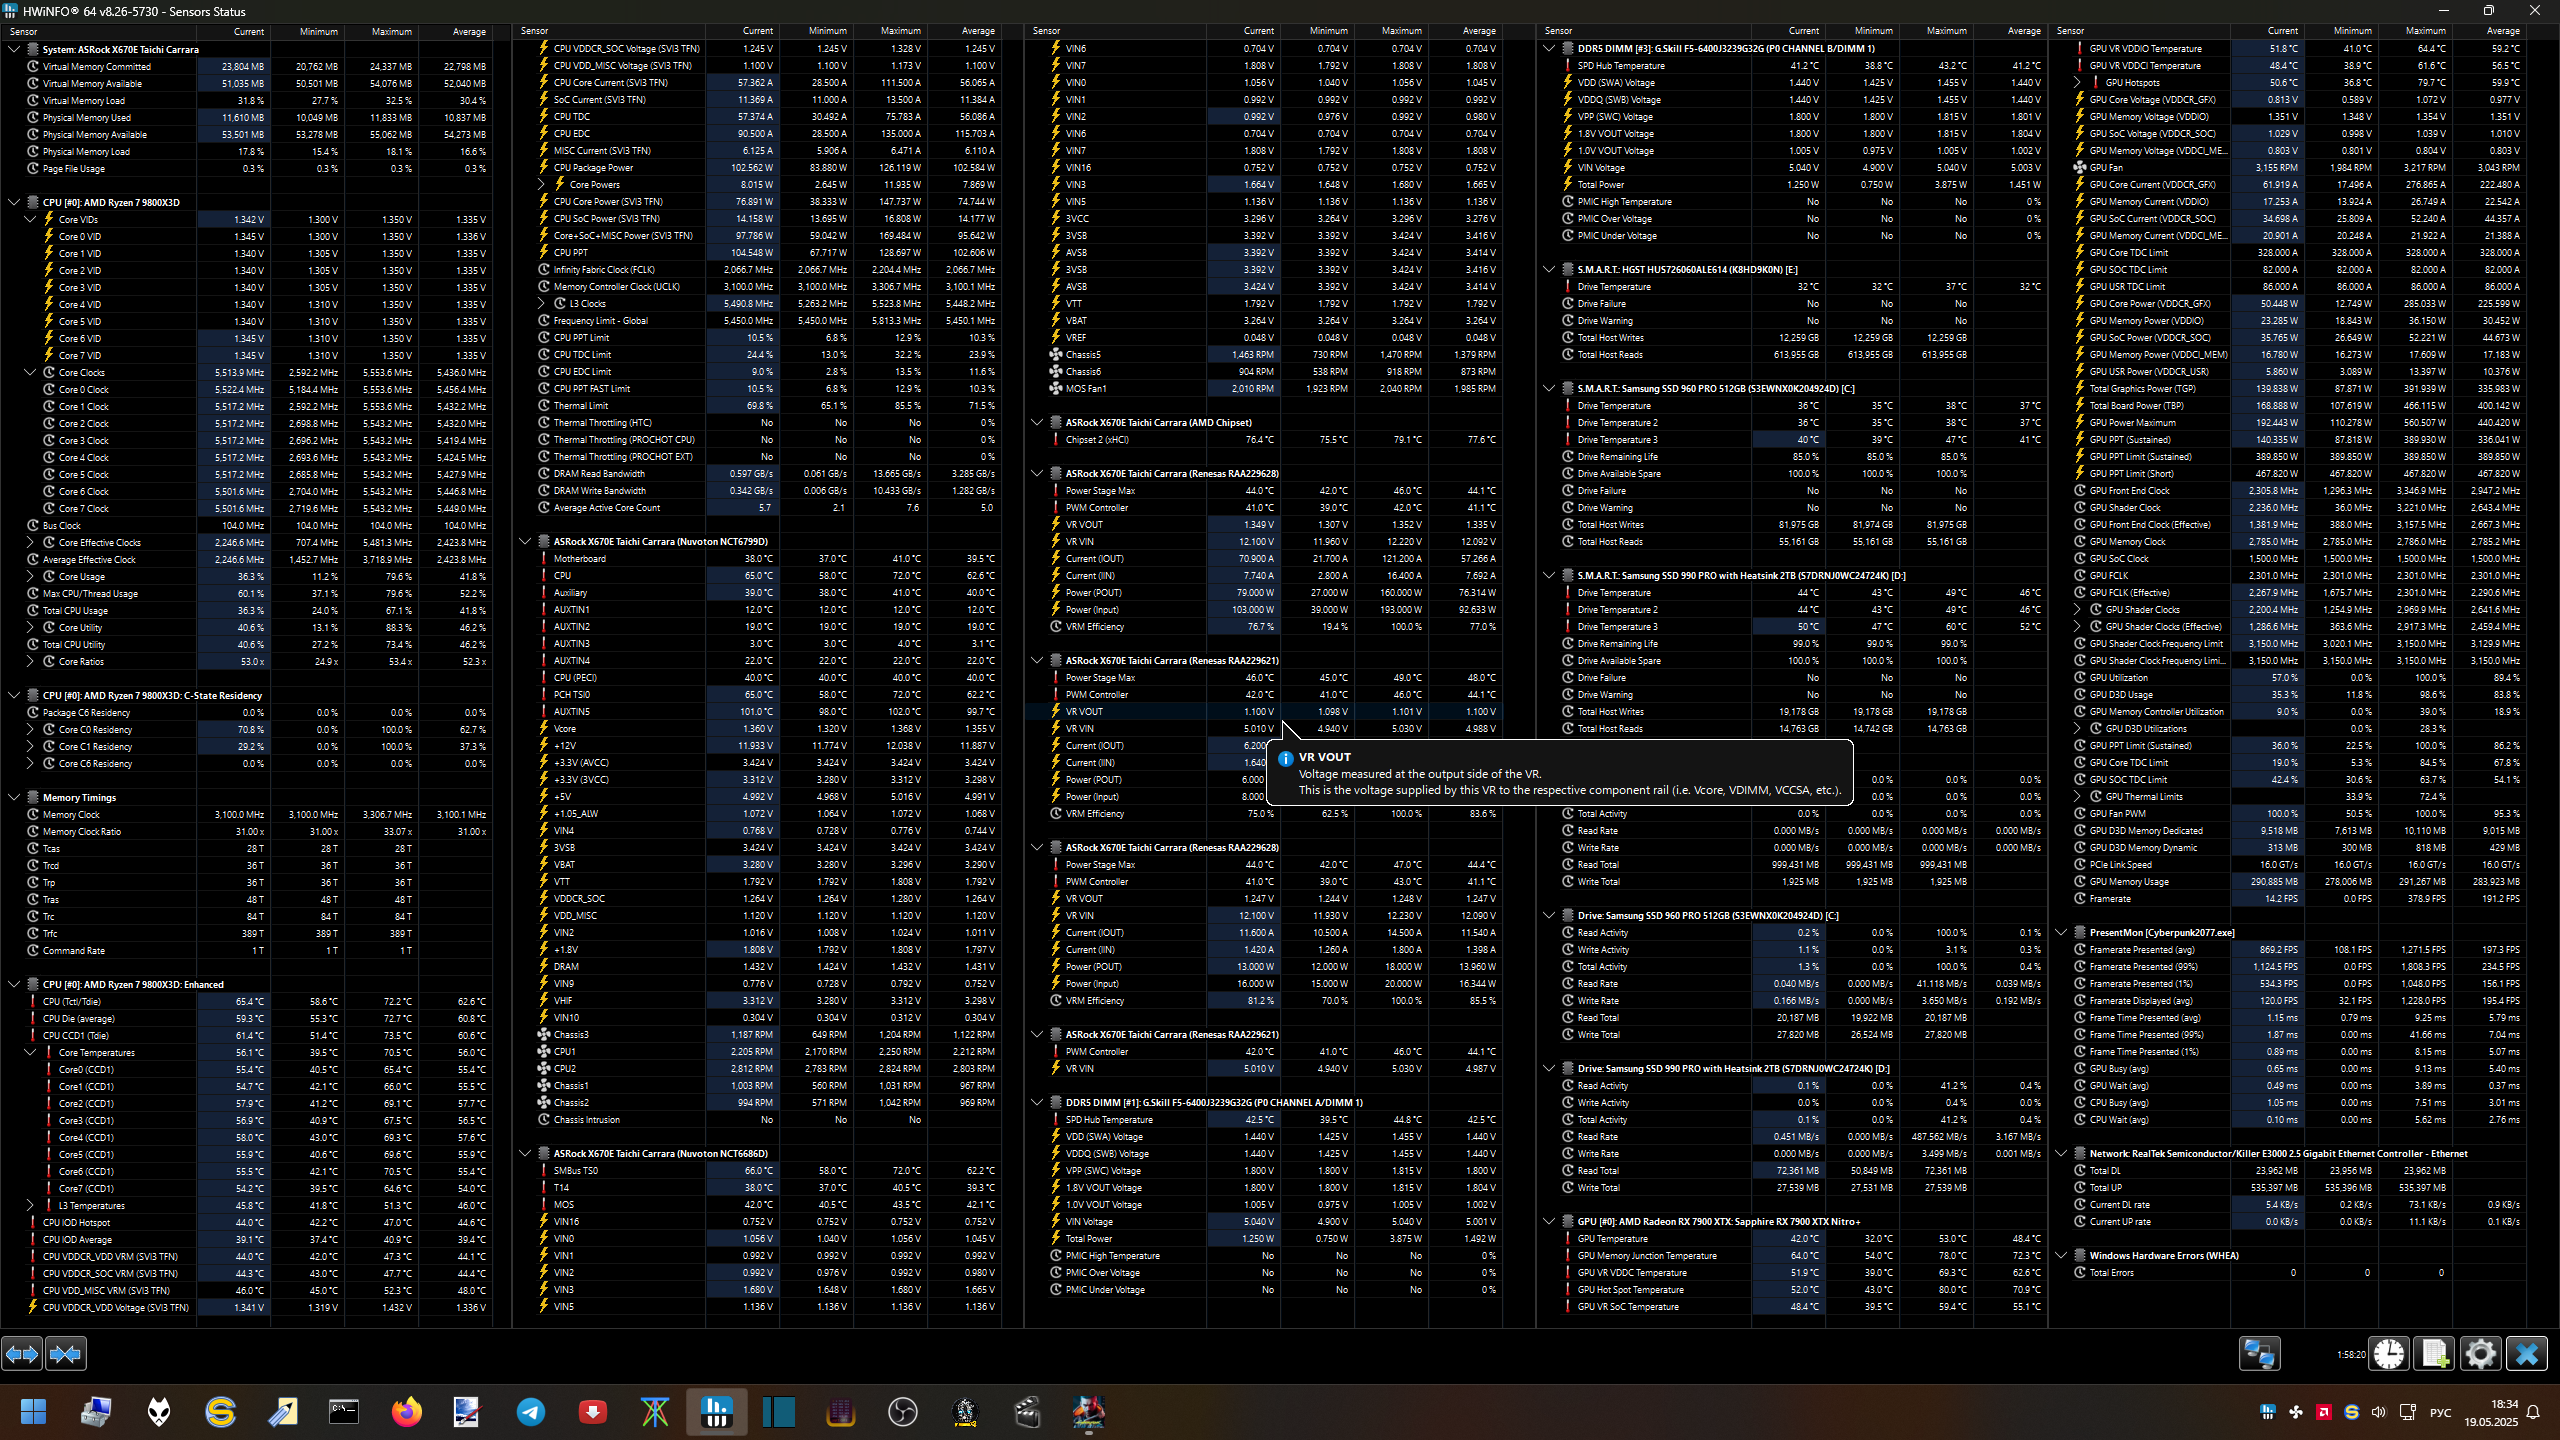Viewport: 2560px width, 1440px height.
Task: Select the VR VOUT row under RAA229621
Action: [x=1084, y=712]
